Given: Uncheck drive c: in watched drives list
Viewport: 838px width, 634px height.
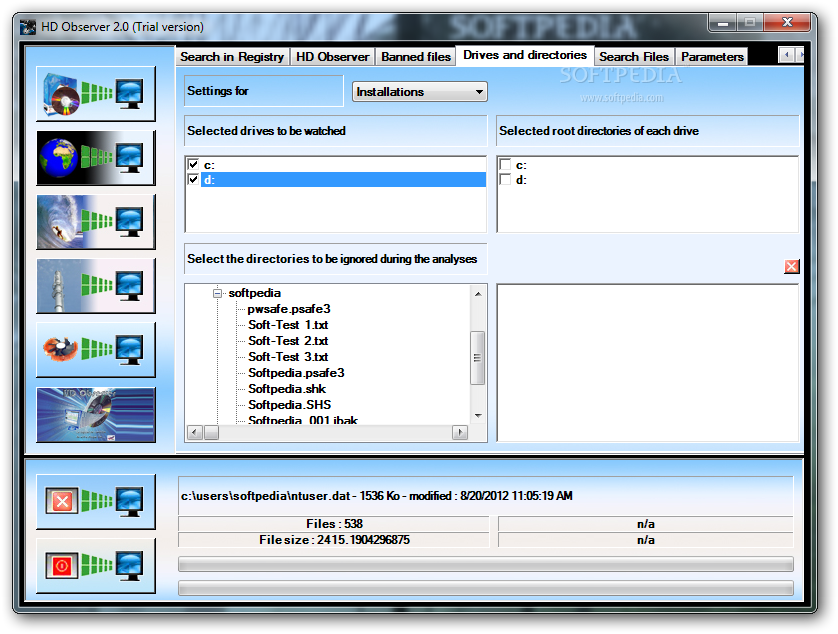Looking at the screenshot, I should pos(193,165).
